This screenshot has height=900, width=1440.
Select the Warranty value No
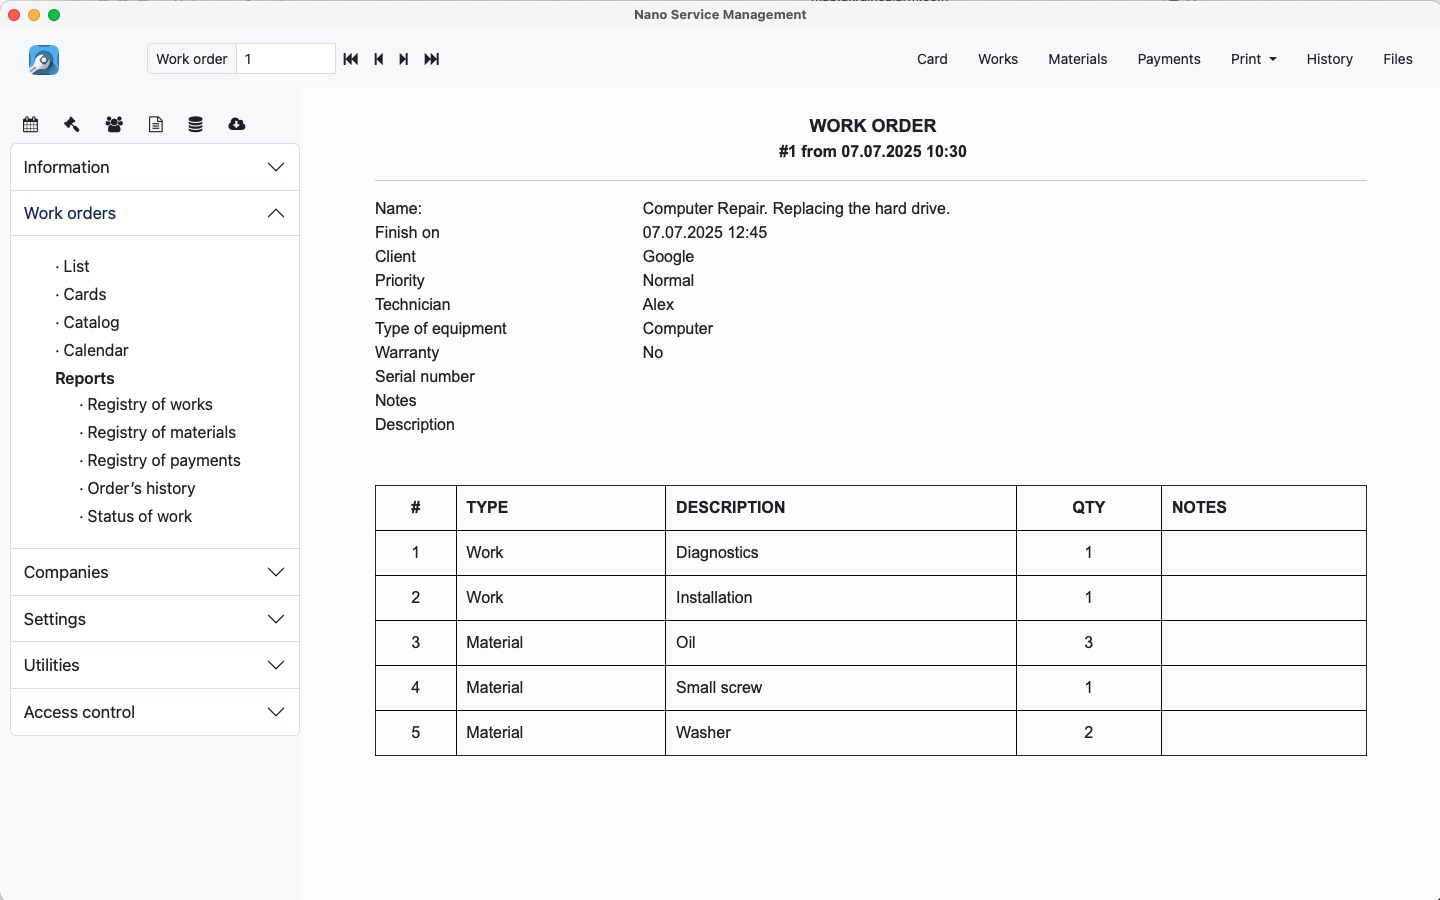pyautogui.click(x=653, y=352)
